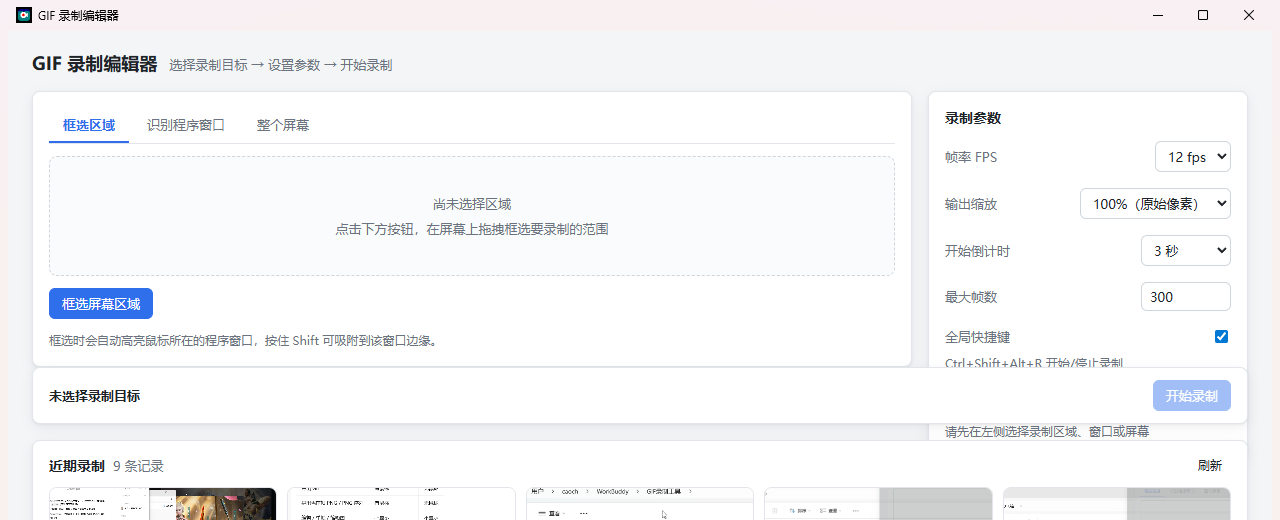Toggle the 全局快捷键 checkbox
Screen dimensions: 1280x520
1221,337
